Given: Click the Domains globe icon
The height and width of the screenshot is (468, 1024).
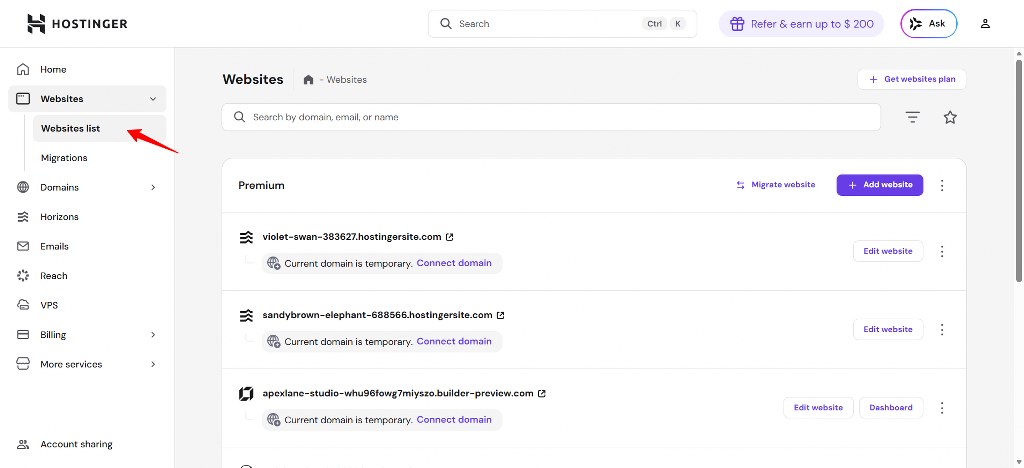Looking at the screenshot, I should [x=23, y=187].
